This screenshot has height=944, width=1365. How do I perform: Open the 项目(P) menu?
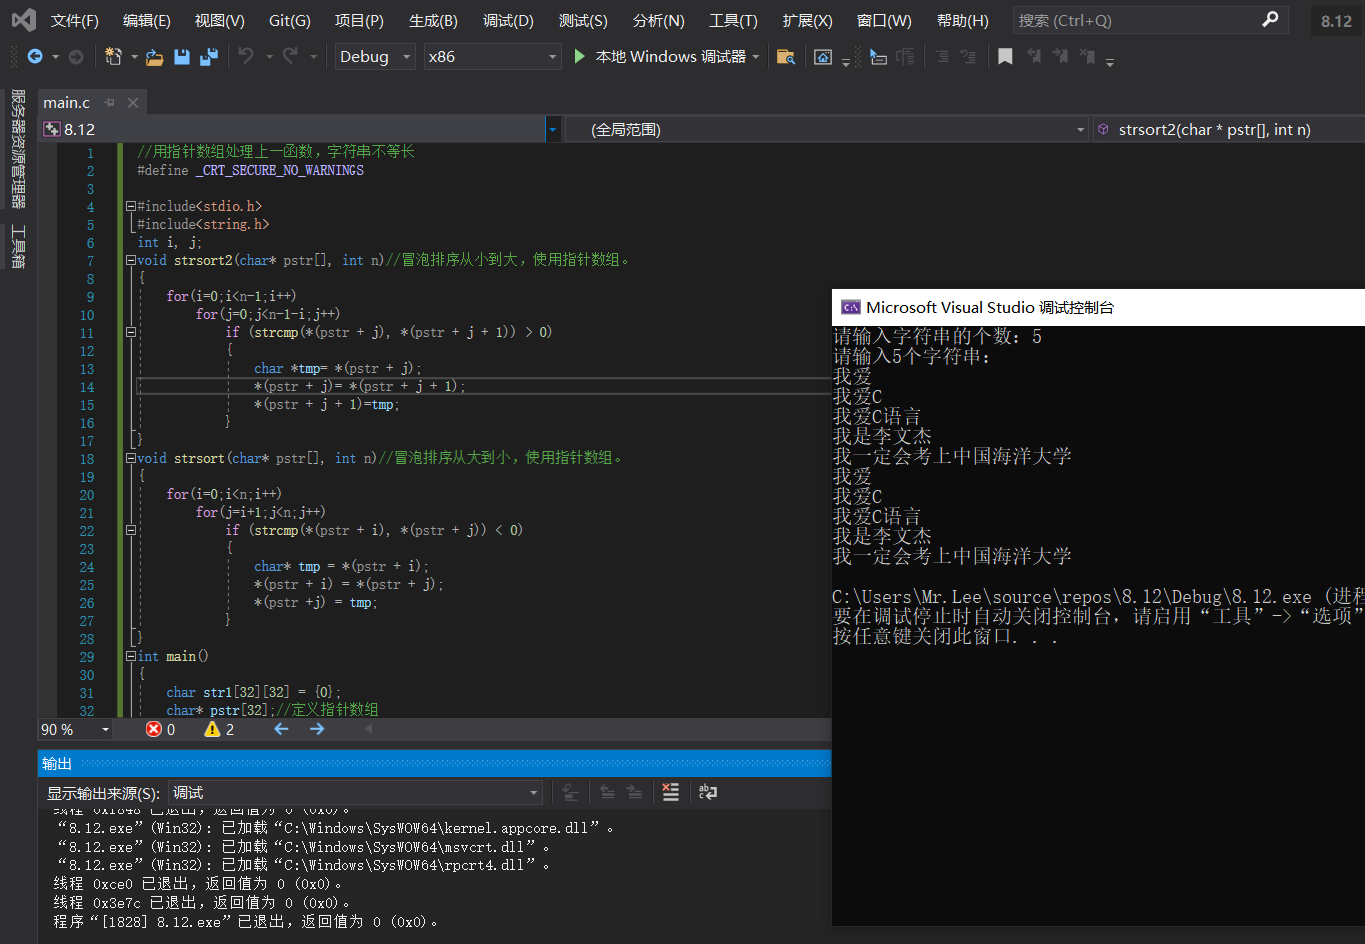click(x=359, y=20)
